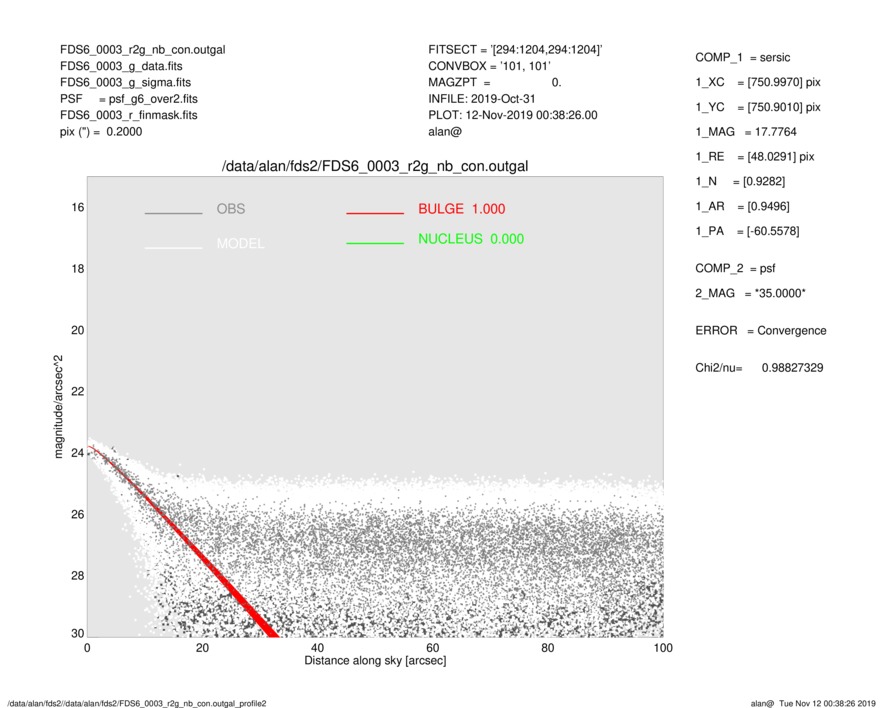Click the 1_MAG = 17.7764 value
This screenshot has height=708, width=885.
(x=746, y=132)
